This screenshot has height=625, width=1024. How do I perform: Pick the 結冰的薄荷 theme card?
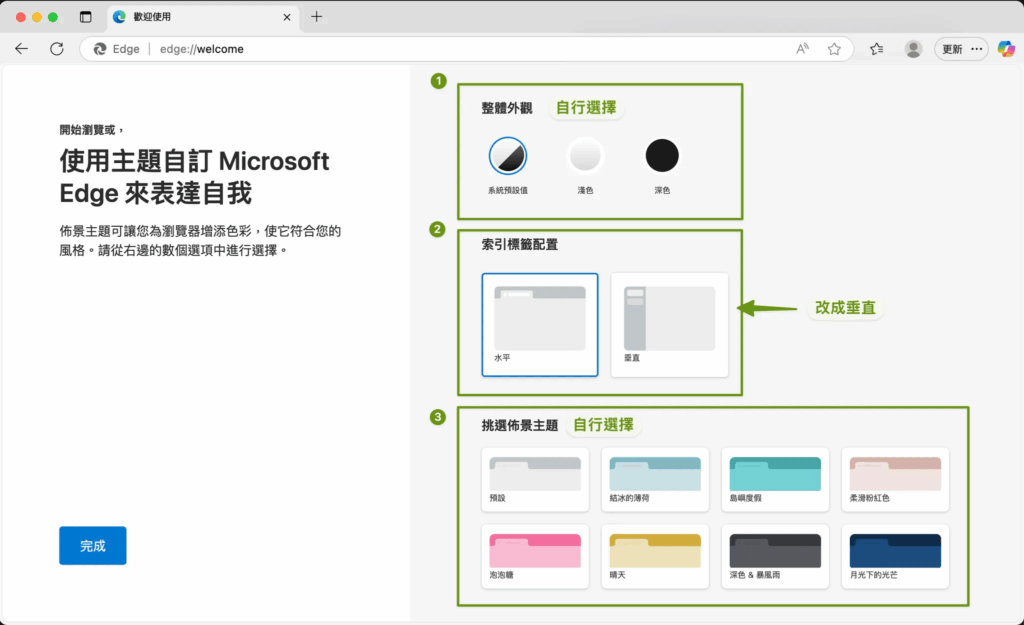(655, 479)
